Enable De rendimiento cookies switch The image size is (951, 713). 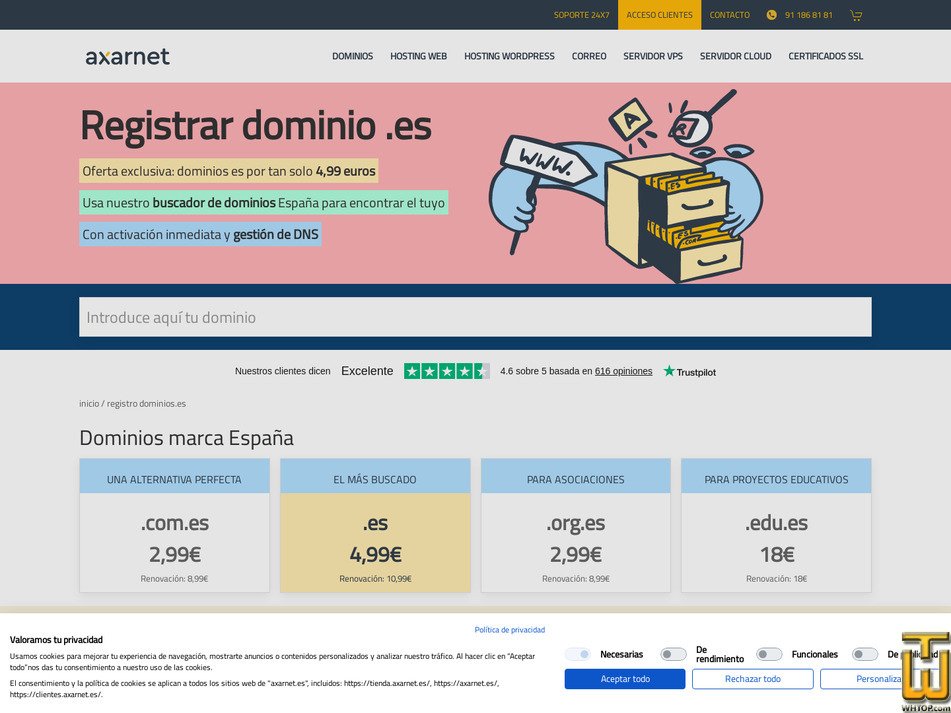673,654
